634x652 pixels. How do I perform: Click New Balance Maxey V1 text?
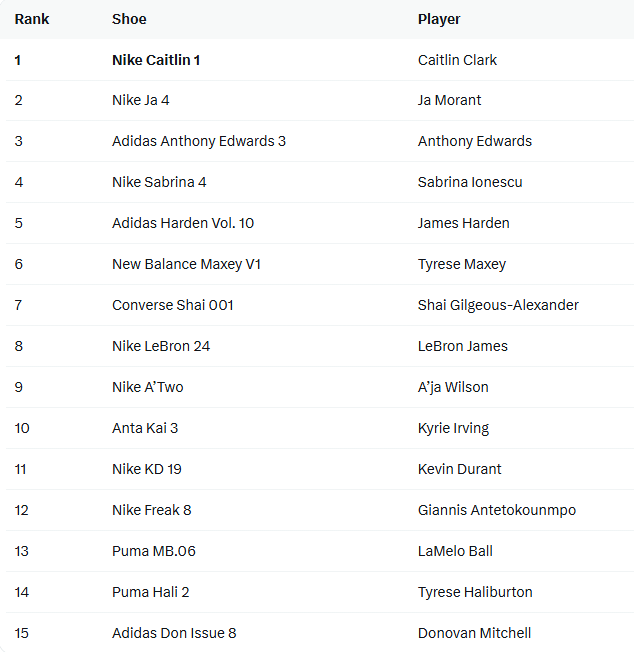click(186, 264)
